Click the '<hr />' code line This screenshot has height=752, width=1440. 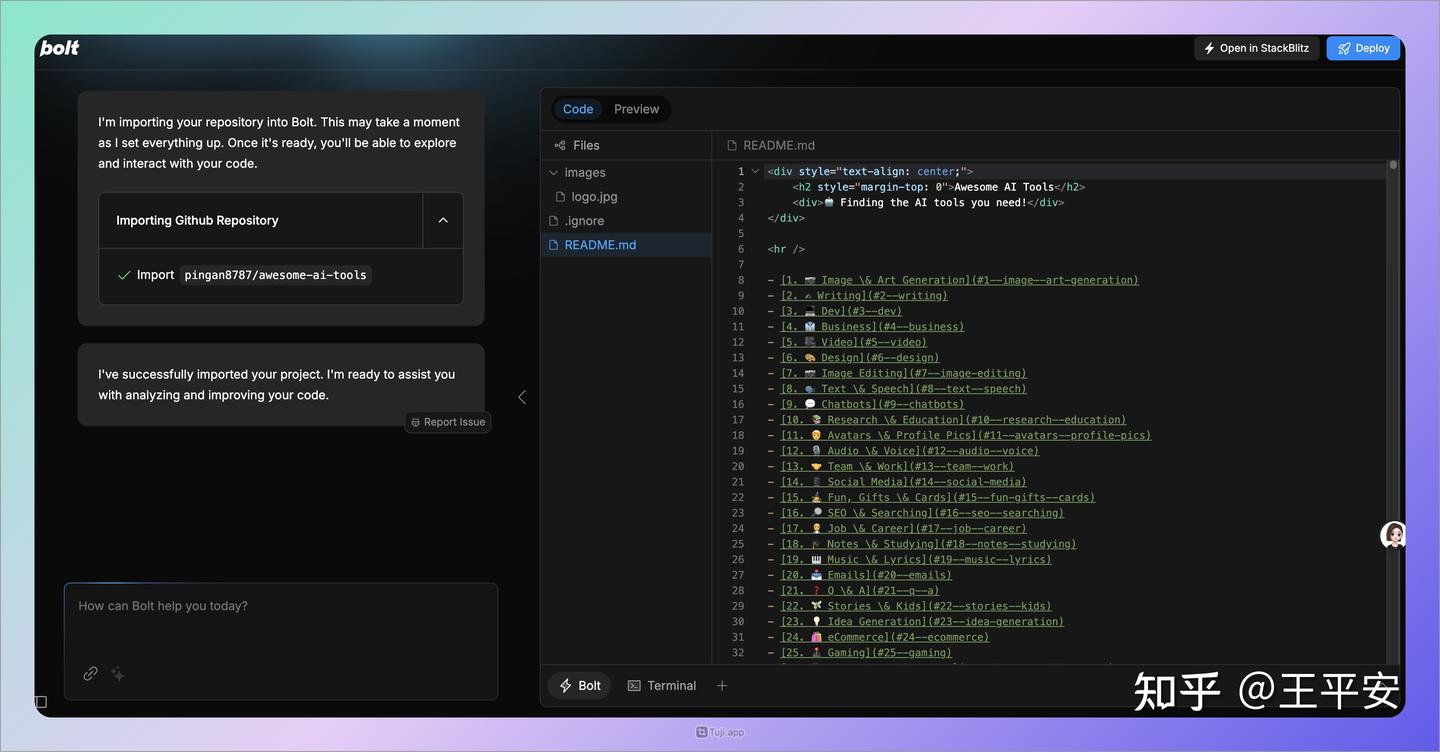786,249
